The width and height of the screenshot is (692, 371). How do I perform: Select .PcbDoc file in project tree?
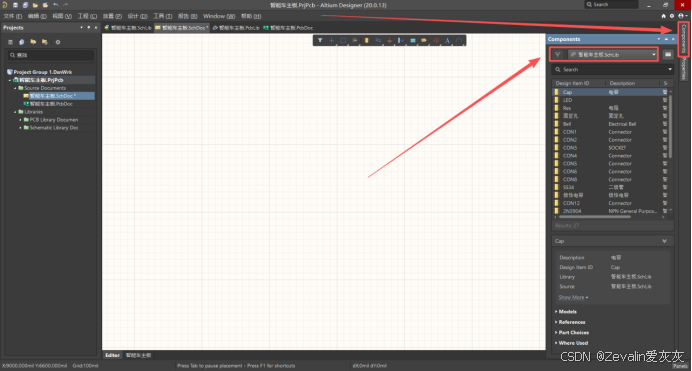(51, 104)
